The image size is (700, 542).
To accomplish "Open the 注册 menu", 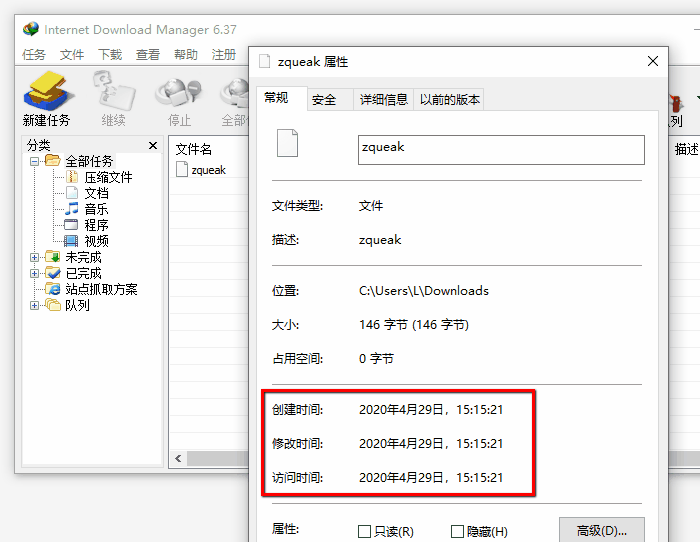I will click(224, 55).
